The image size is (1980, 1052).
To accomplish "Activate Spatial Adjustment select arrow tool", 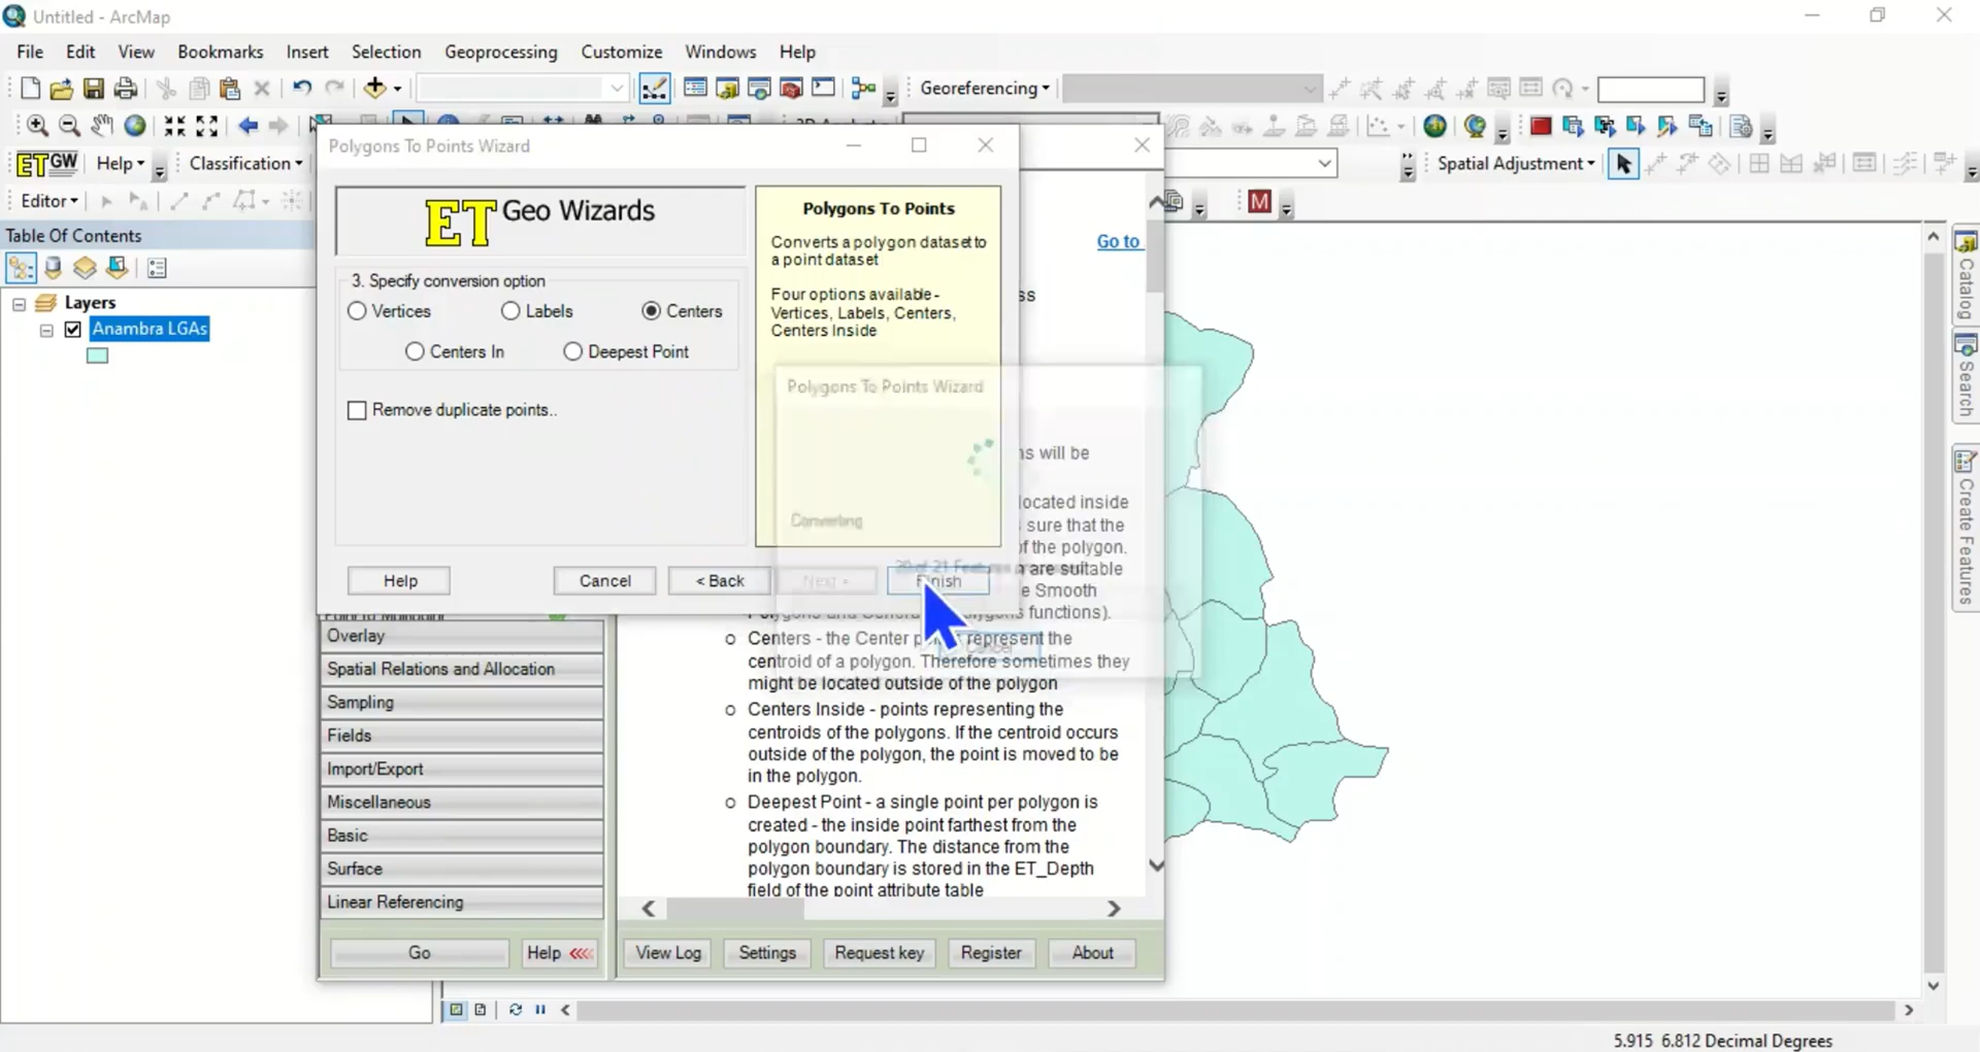I will 1623,164.
